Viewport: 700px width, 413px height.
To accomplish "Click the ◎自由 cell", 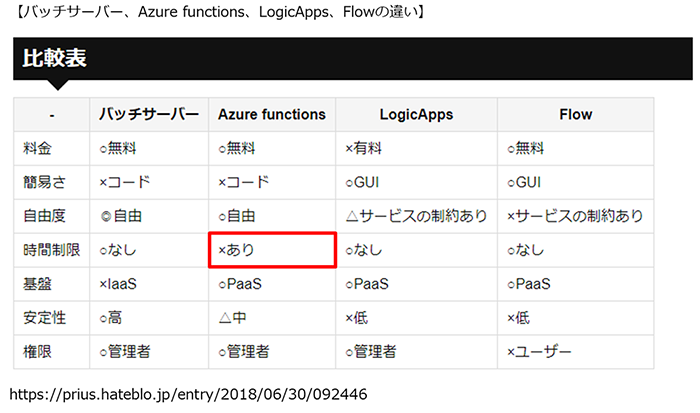I will tap(149, 216).
